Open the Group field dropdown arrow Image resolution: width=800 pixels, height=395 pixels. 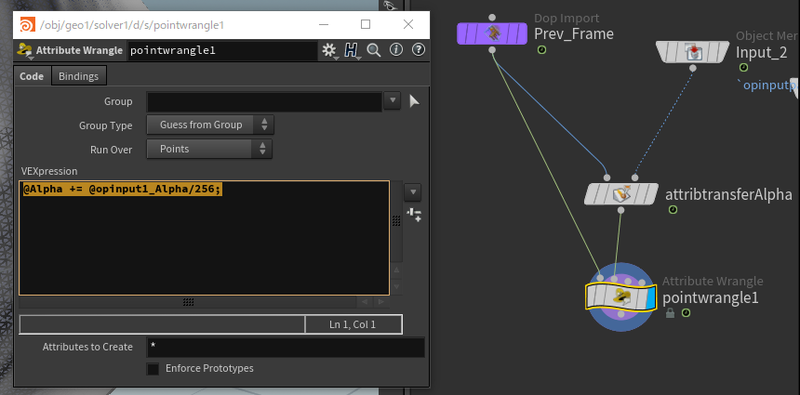[392, 101]
